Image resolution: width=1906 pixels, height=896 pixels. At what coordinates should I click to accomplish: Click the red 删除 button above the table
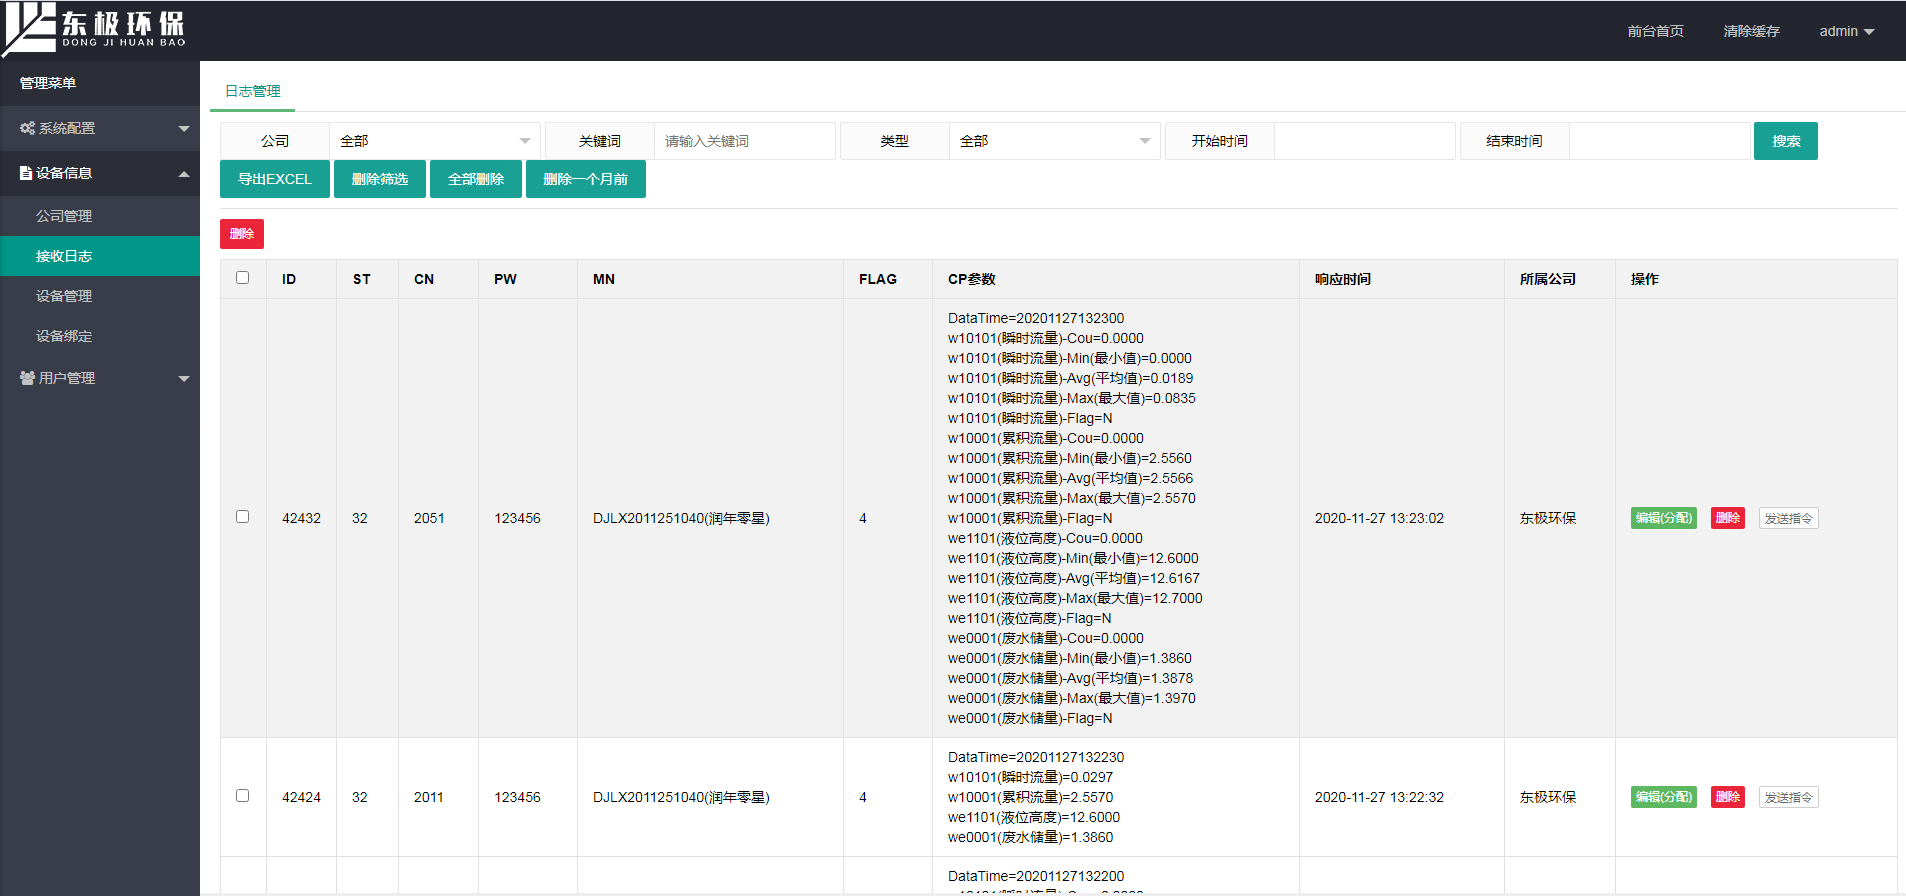pyautogui.click(x=242, y=234)
